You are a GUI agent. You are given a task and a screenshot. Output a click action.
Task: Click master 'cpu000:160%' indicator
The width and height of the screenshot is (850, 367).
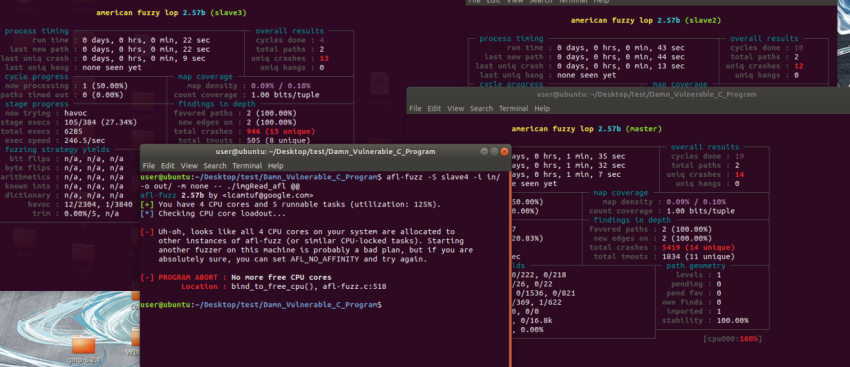click(x=733, y=338)
